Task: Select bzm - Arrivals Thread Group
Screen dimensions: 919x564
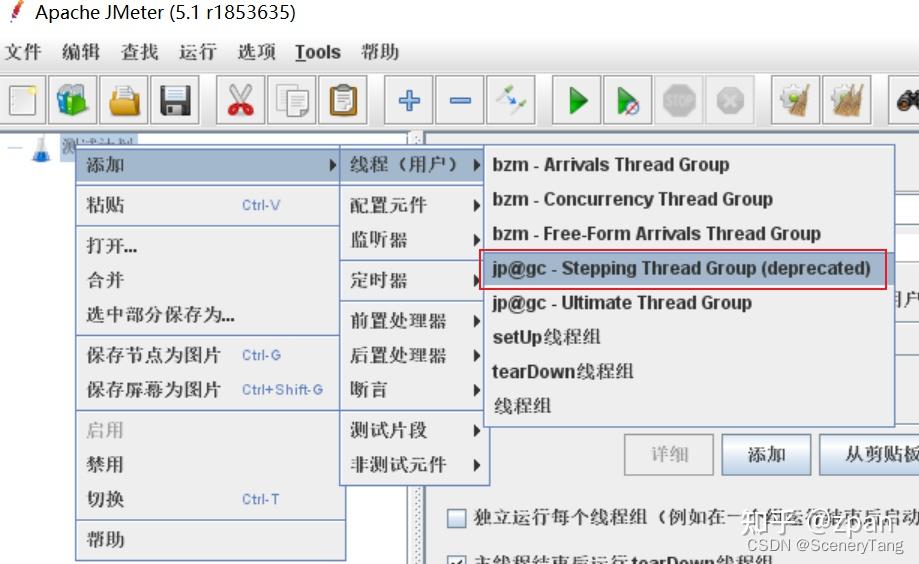Action: [x=689, y=165]
